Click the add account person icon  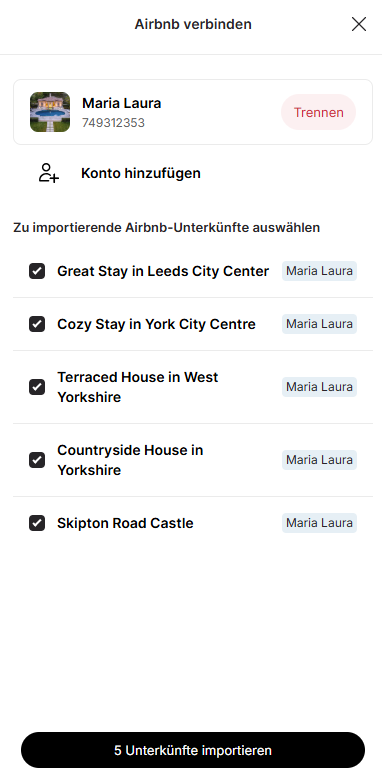click(49, 173)
